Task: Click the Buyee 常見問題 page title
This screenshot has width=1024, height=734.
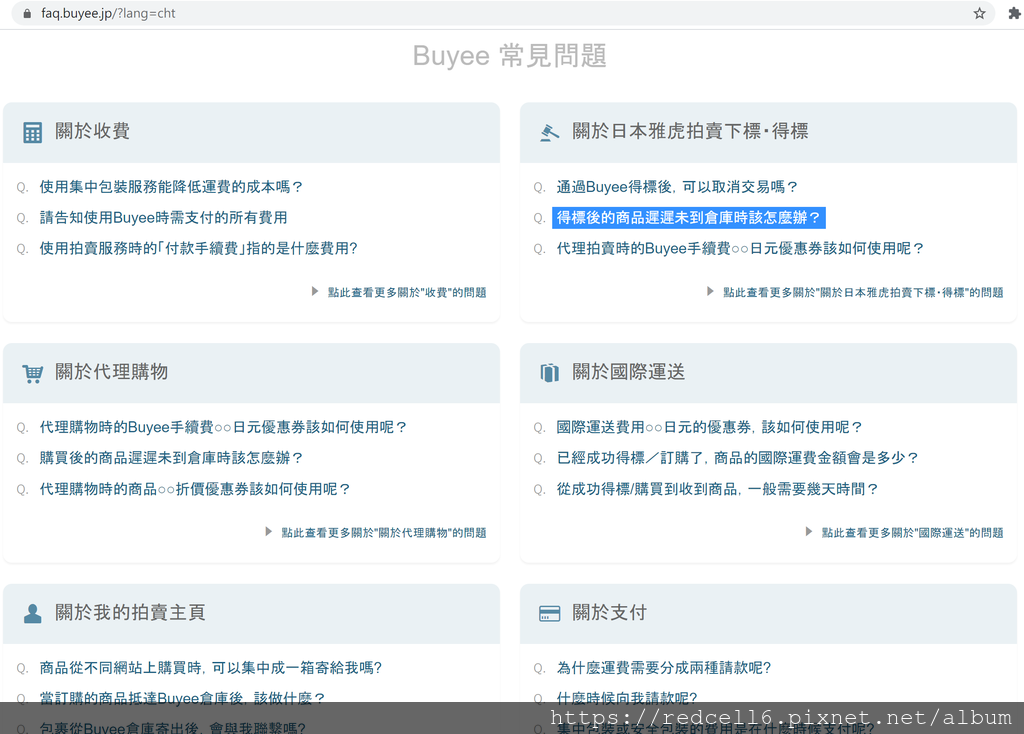Action: pos(510,56)
